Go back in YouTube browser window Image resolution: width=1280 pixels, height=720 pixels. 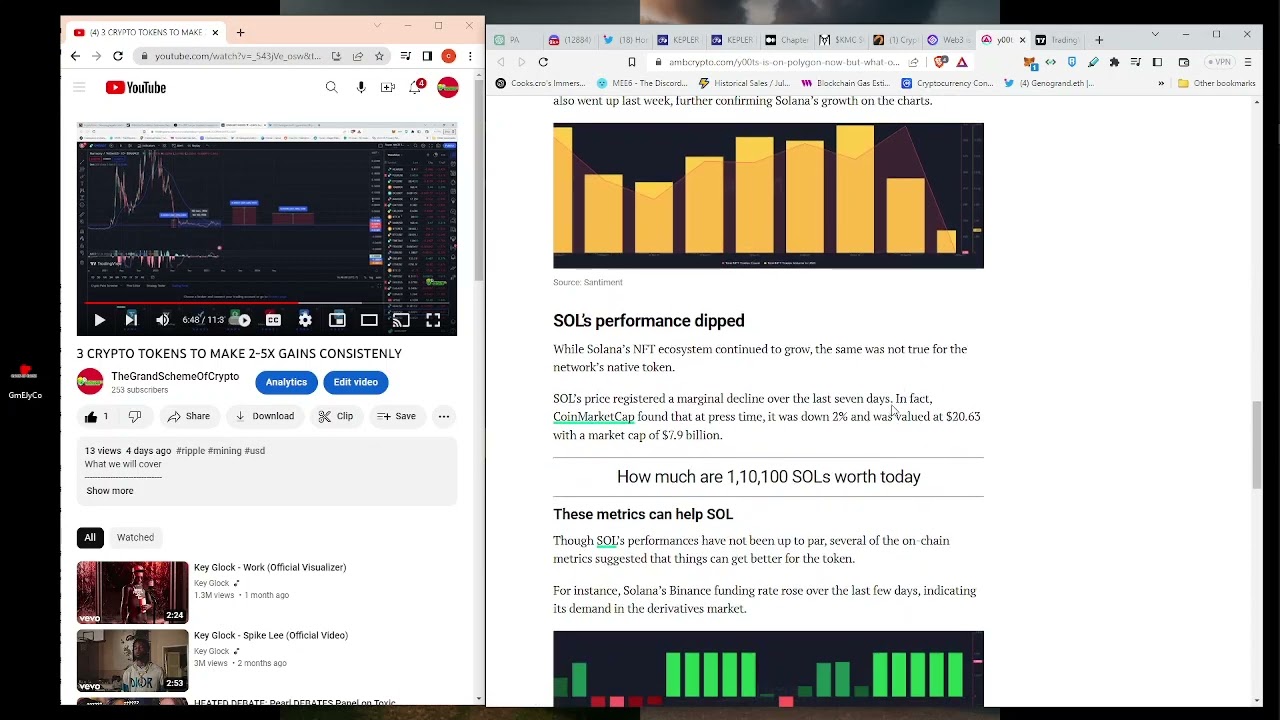(75, 56)
